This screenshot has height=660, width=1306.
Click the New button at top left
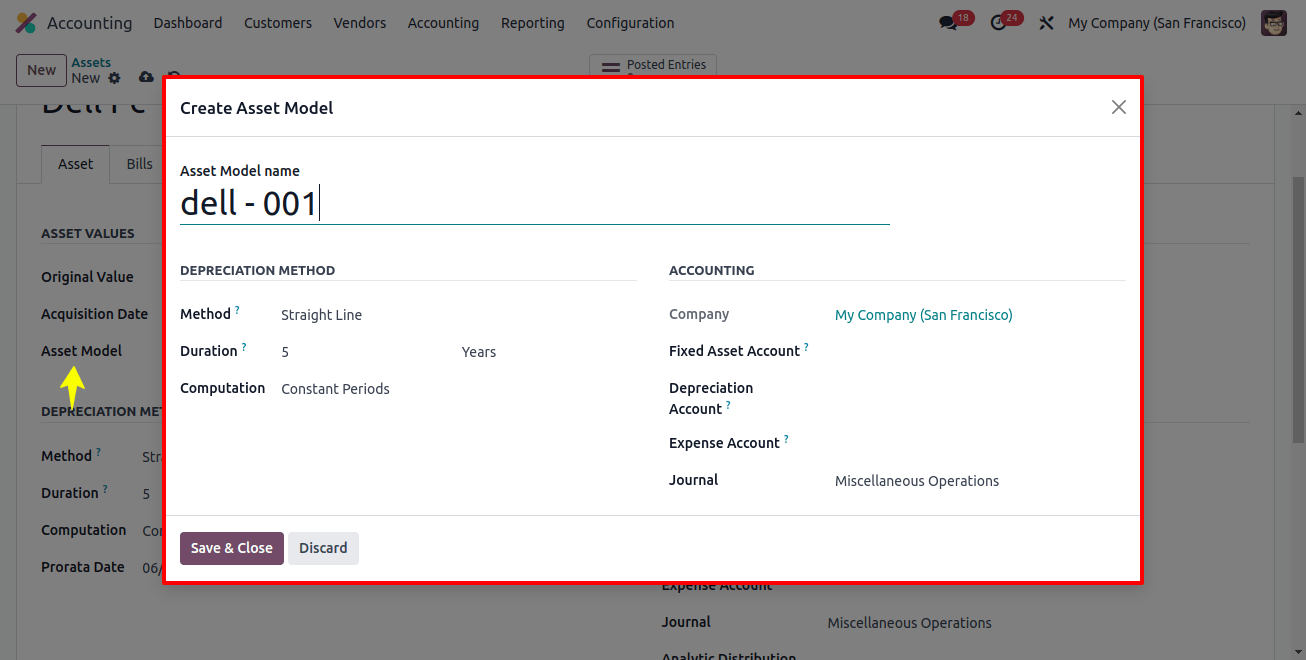pos(41,70)
